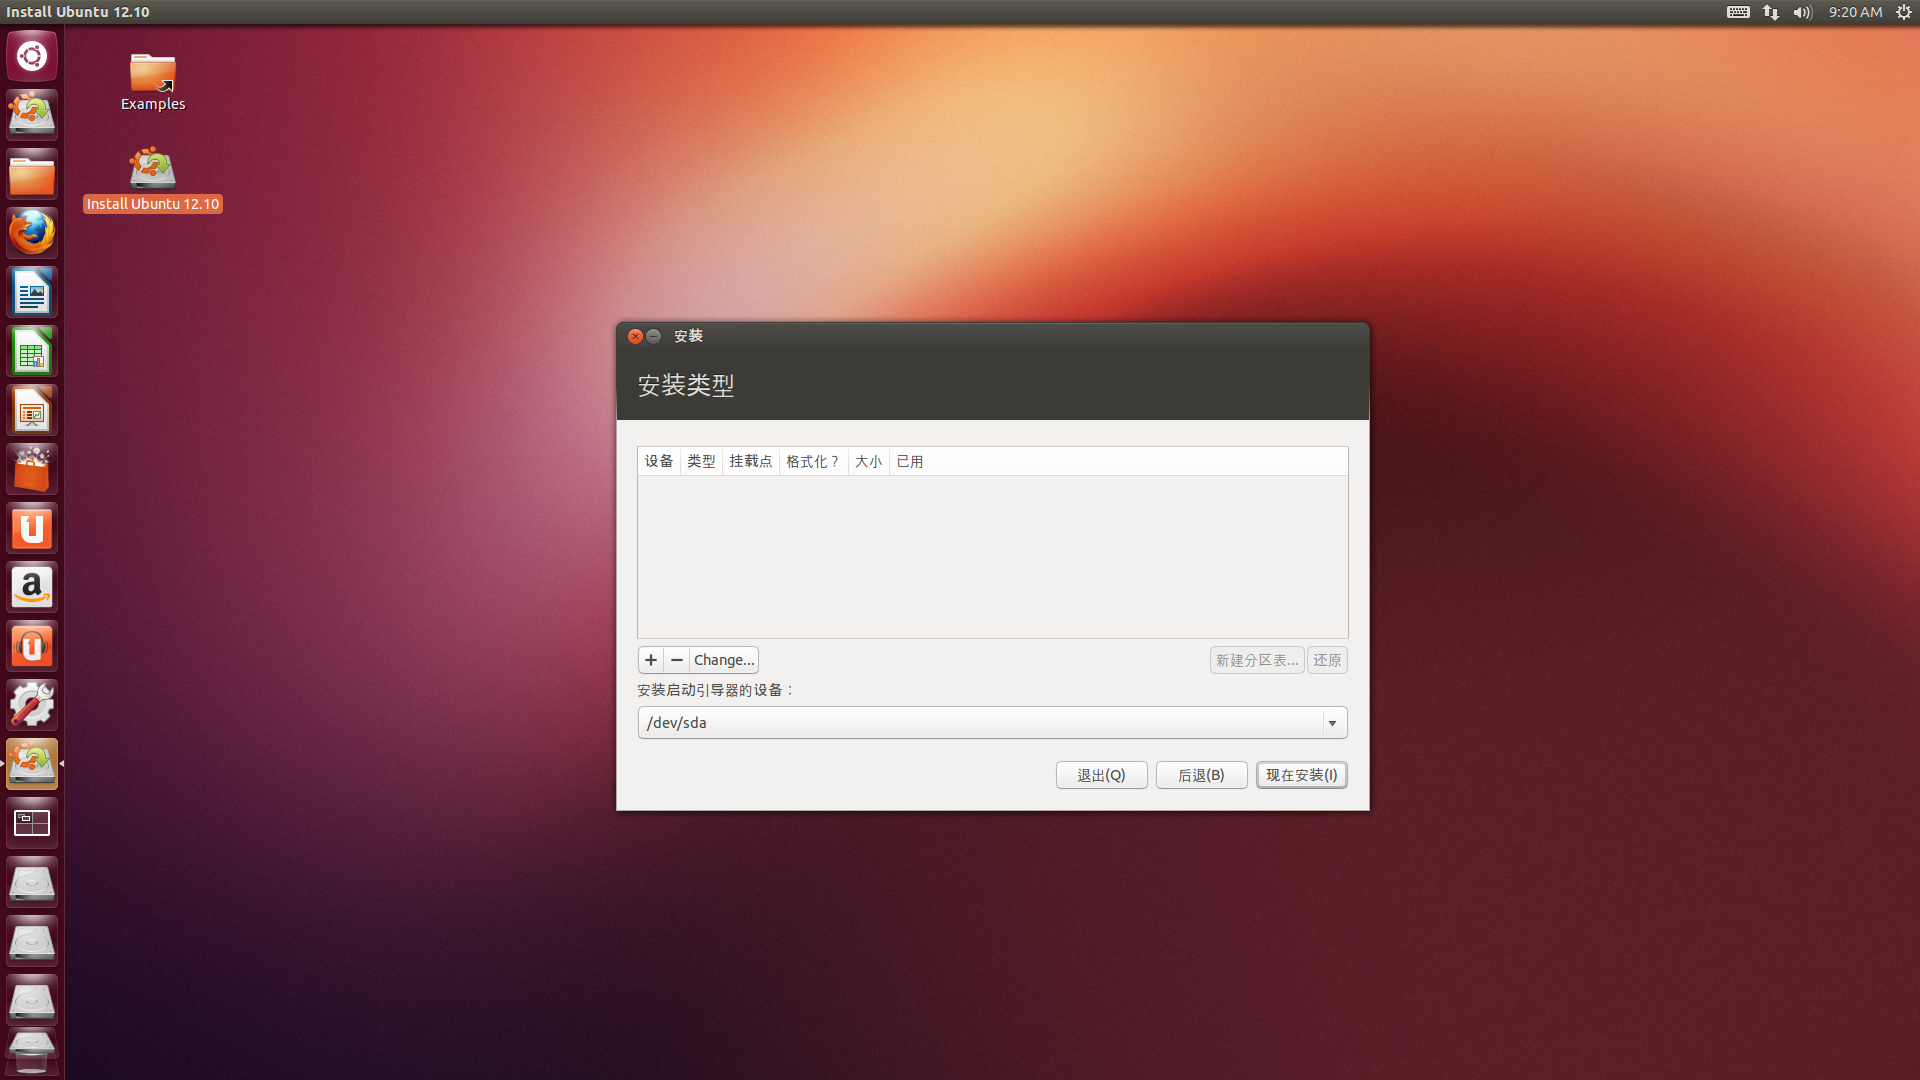Screen dimensions: 1920x1080
Task: Click the 格式化？ column header
Action: pos(814,461)
